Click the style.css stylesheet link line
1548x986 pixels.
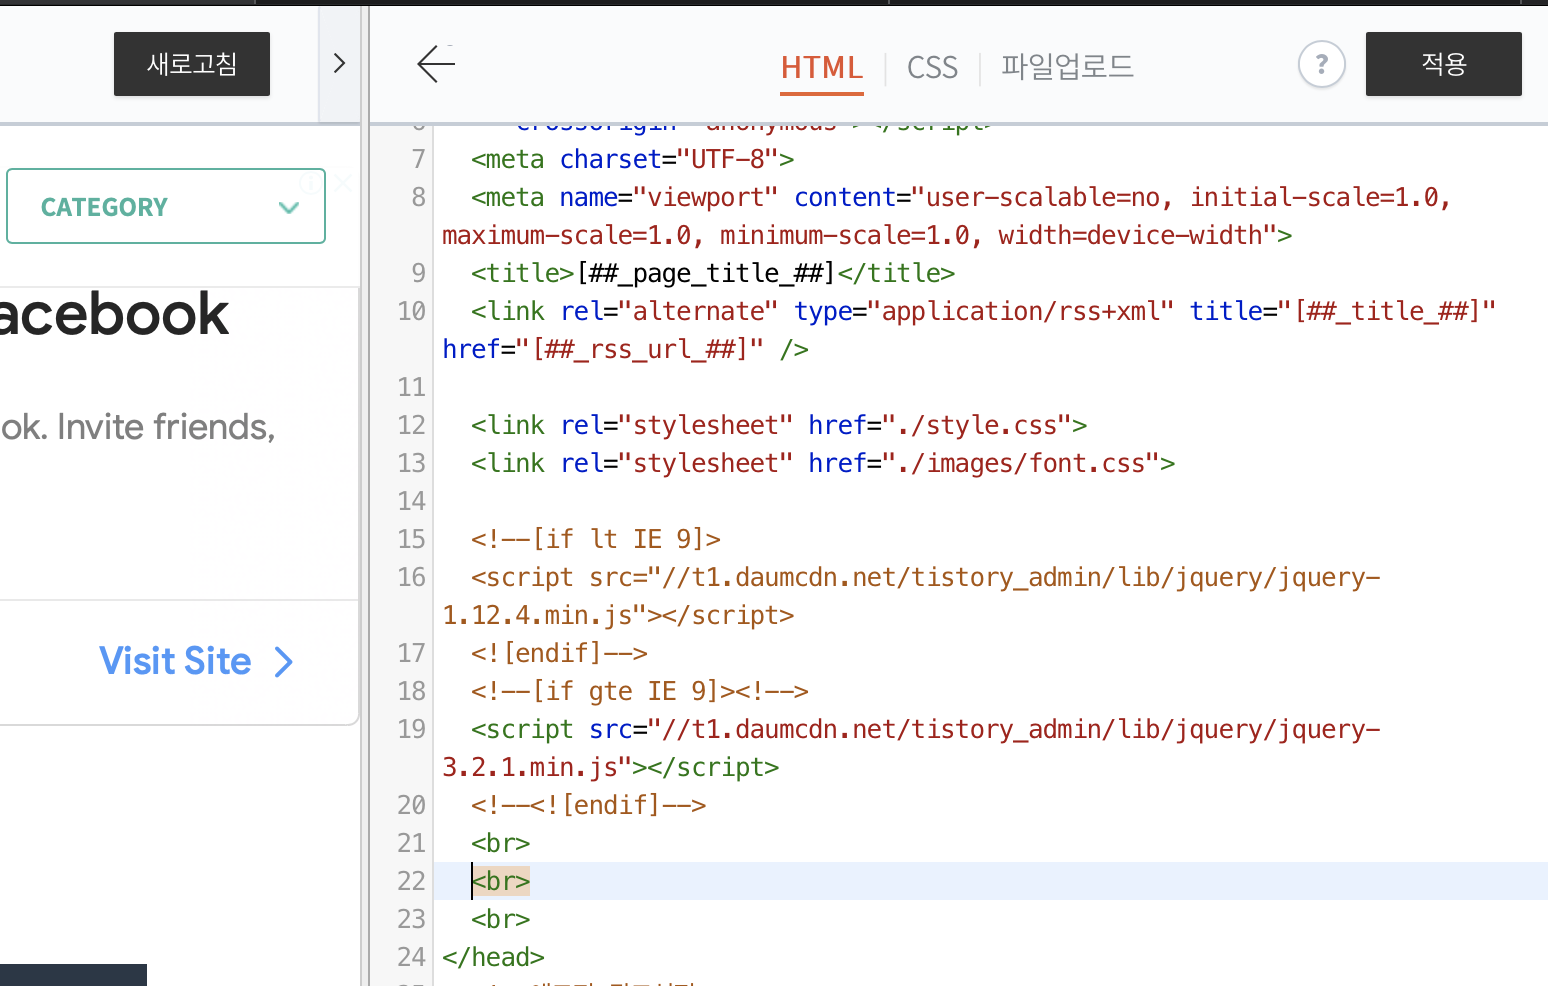coord(779,425)
